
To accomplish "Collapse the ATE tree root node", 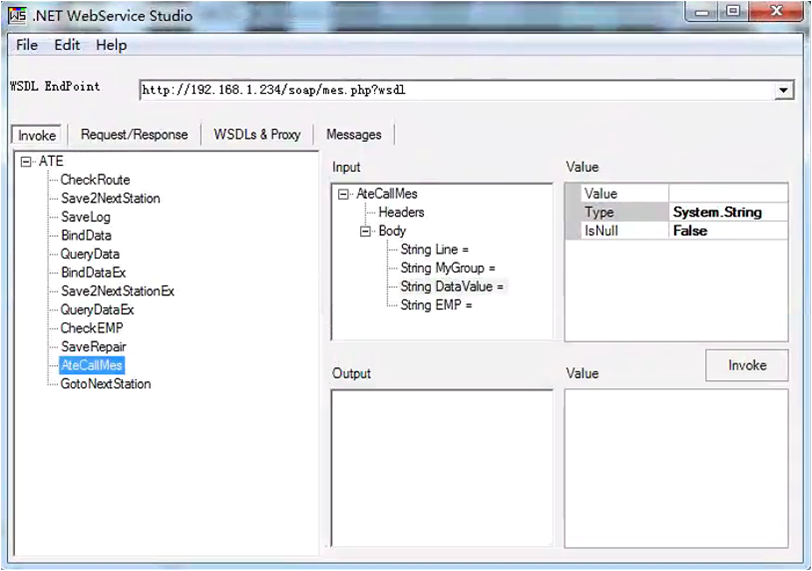I will pyautogui.click(x=26, y=161).
